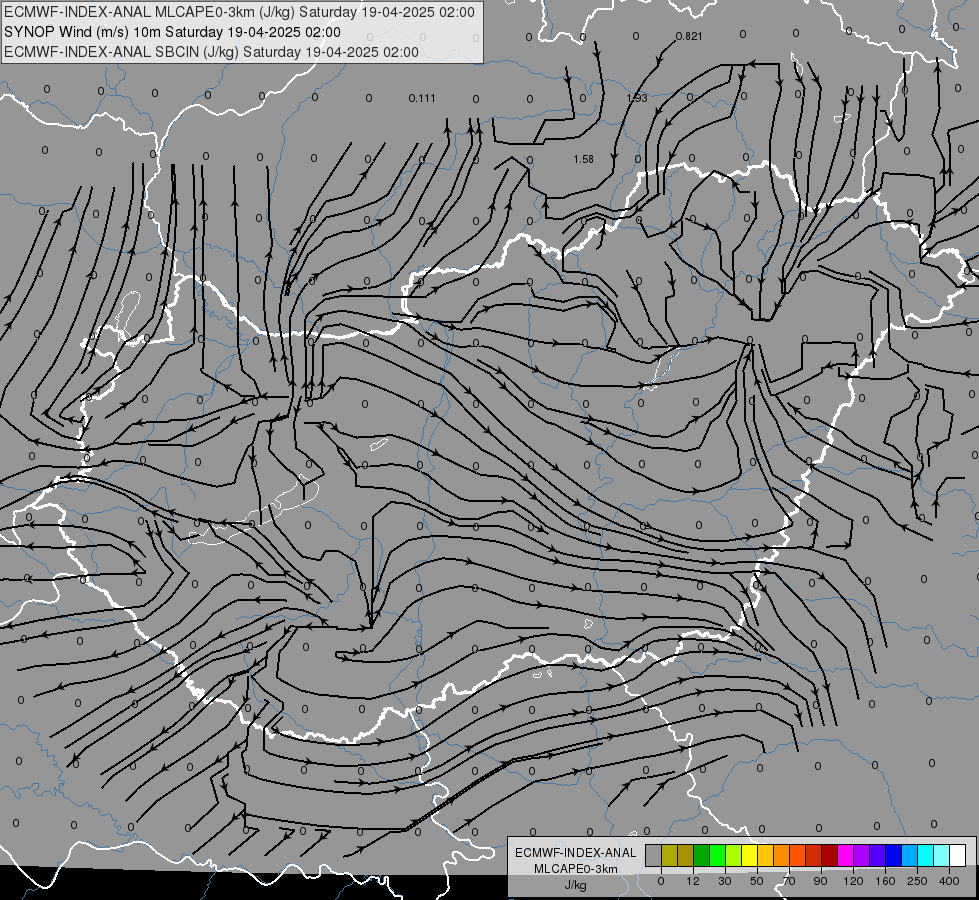This screenshot has width=979, height=900.
Task: Click the SBCIN header line
Action: point(211,52)
